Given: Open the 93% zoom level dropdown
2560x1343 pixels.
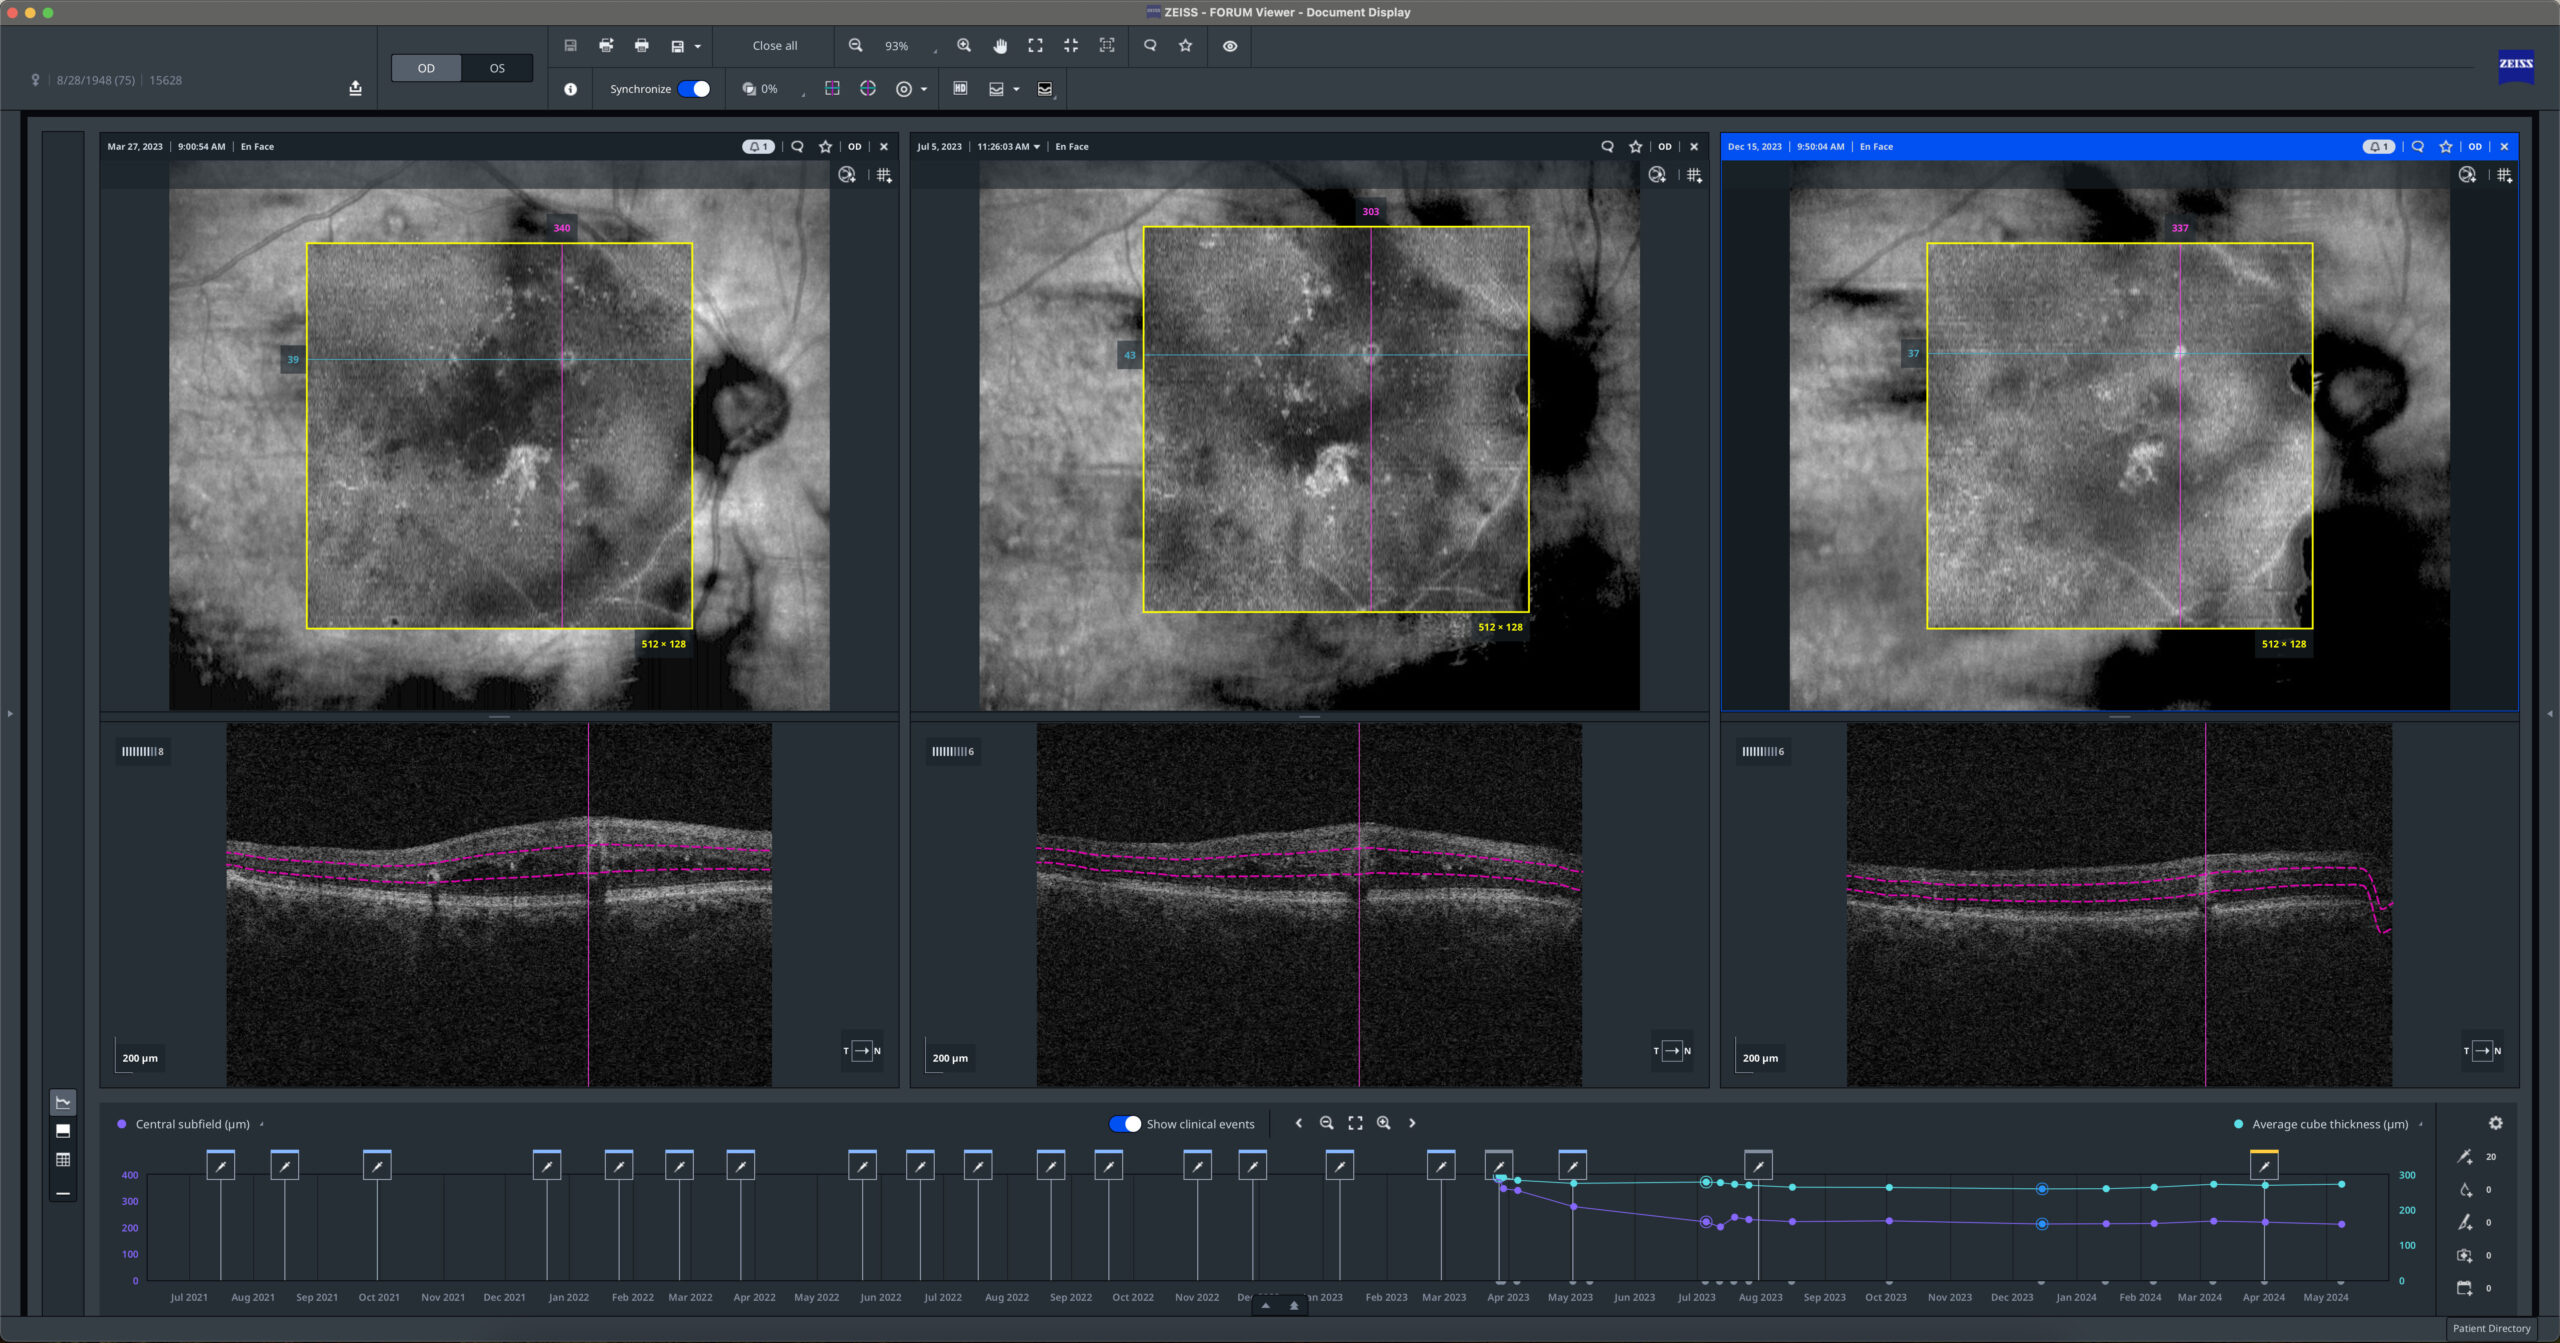Looking at the screenshot, I should [x=910, y=46].
